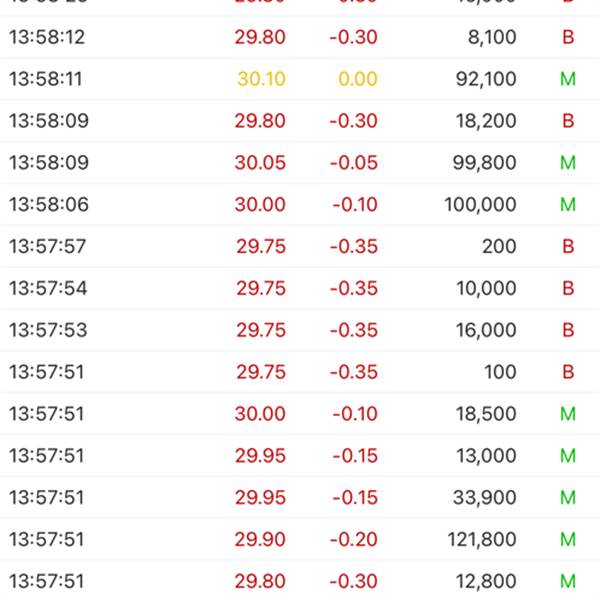Image resolution: width=600 pixels, height=600 pixels.
Task: Click the 100,000 volume cell
Action: click(480, 205)
